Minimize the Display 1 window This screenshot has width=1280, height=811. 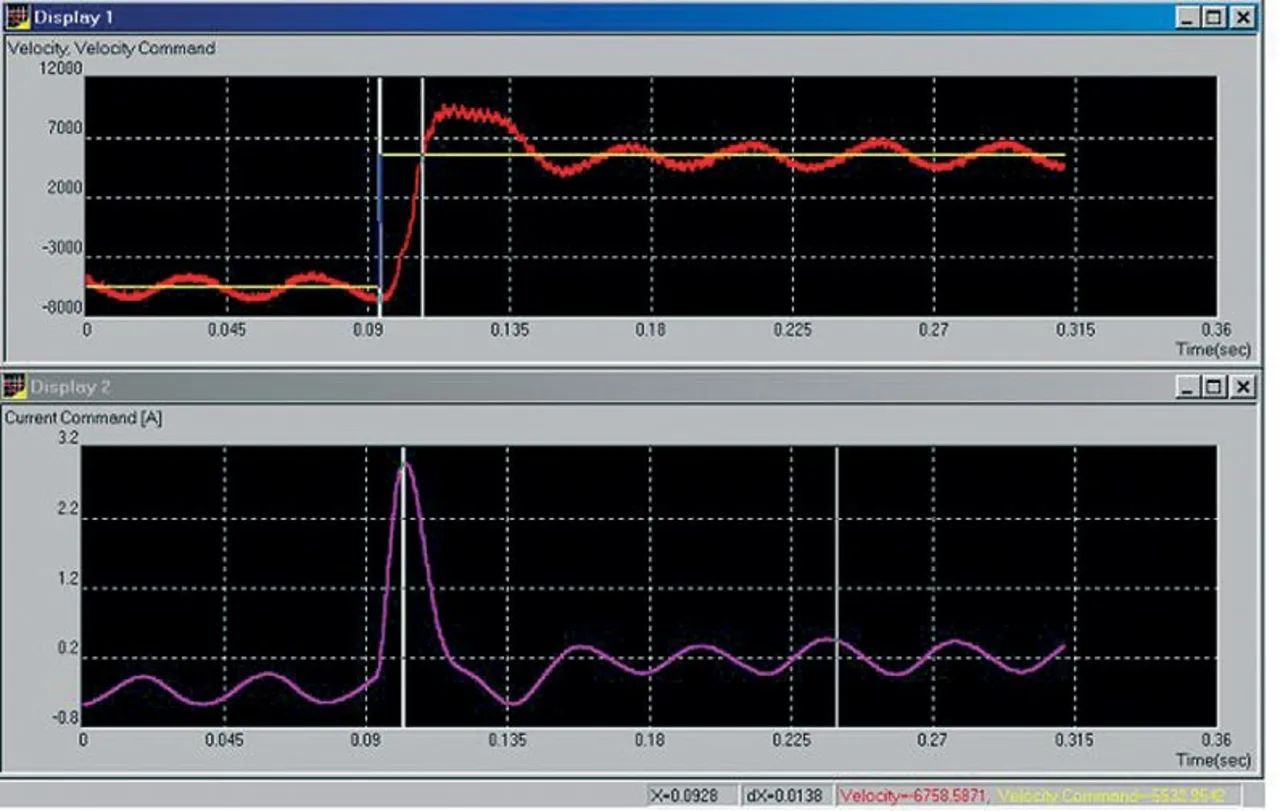[x=1187, y=17]
